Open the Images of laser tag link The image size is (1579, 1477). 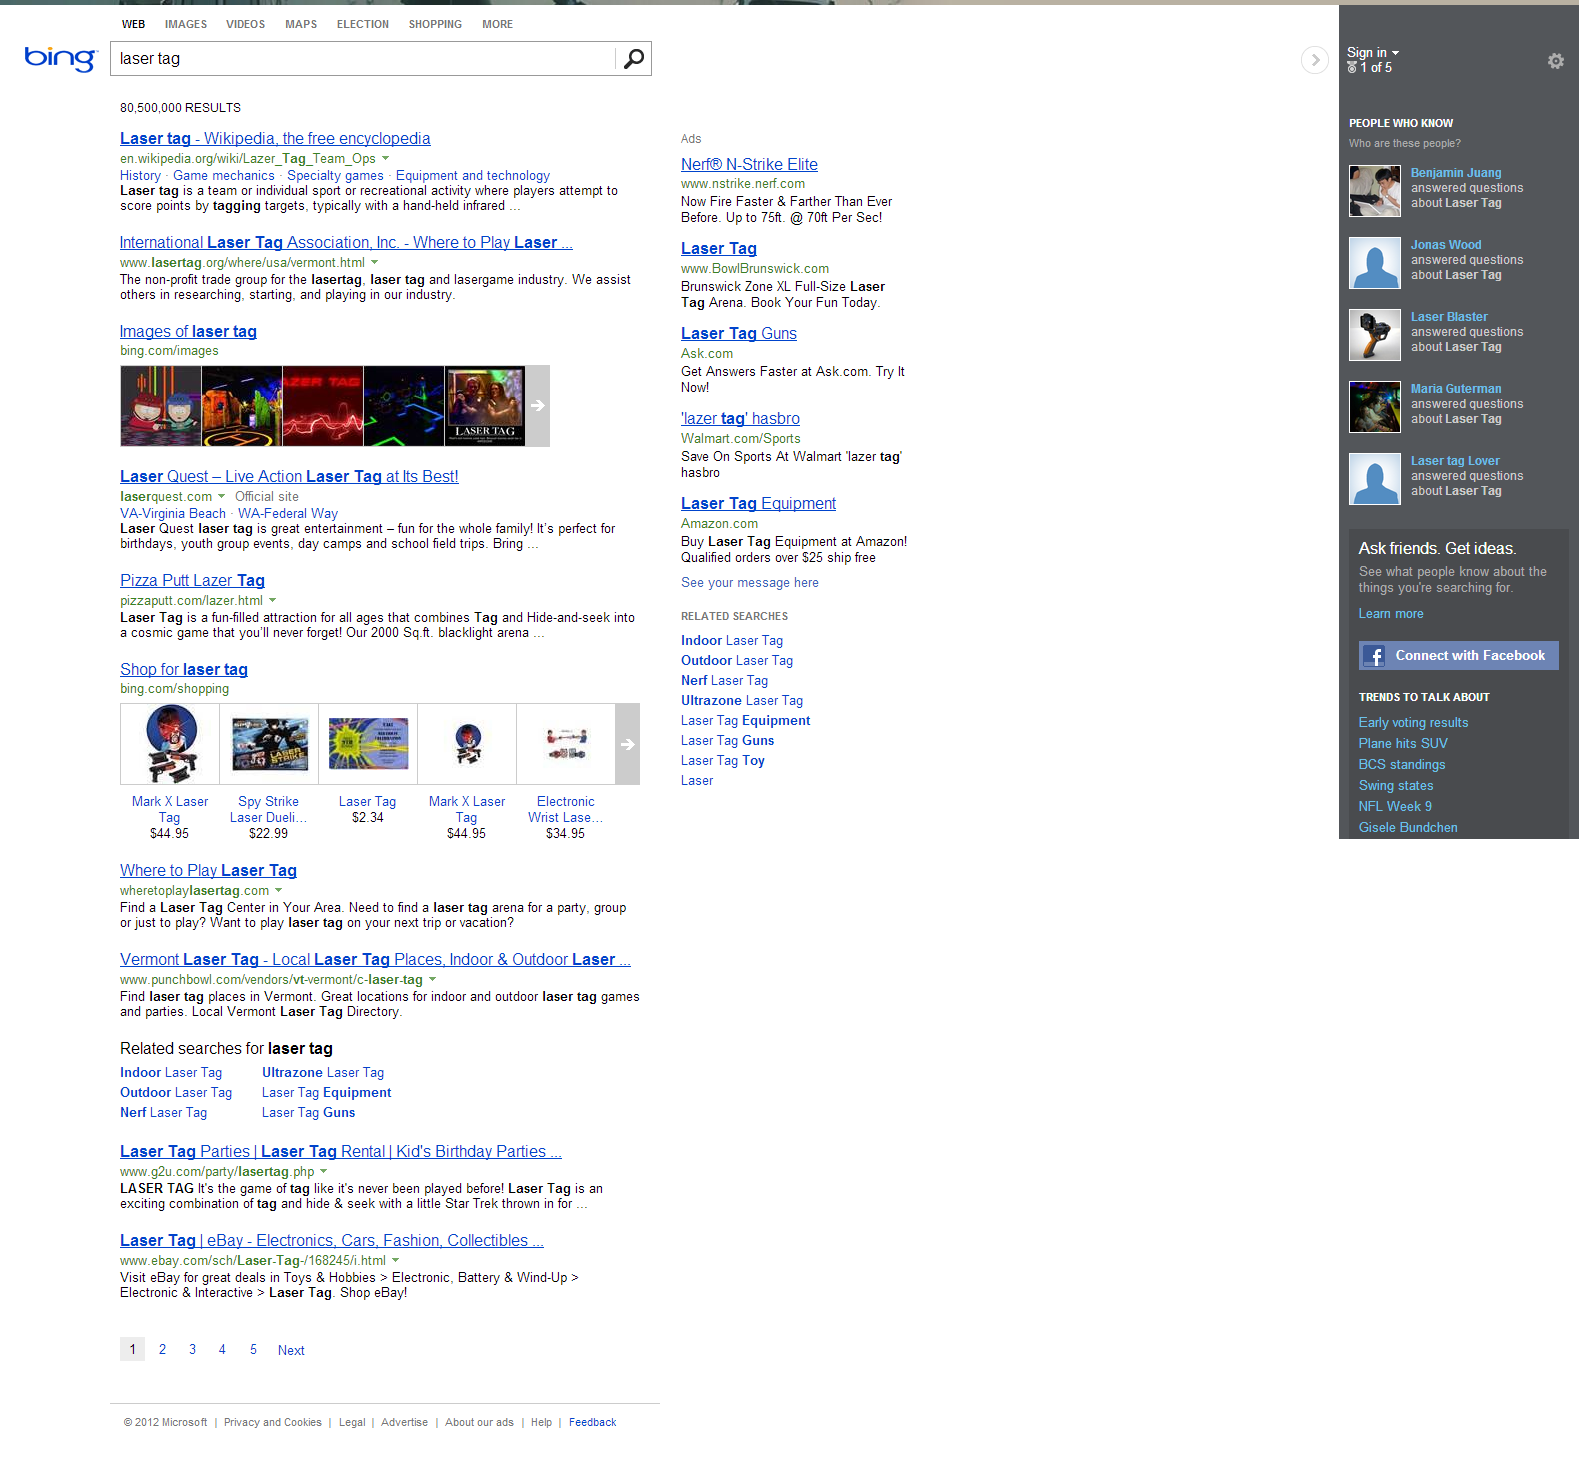click(188, 331)
